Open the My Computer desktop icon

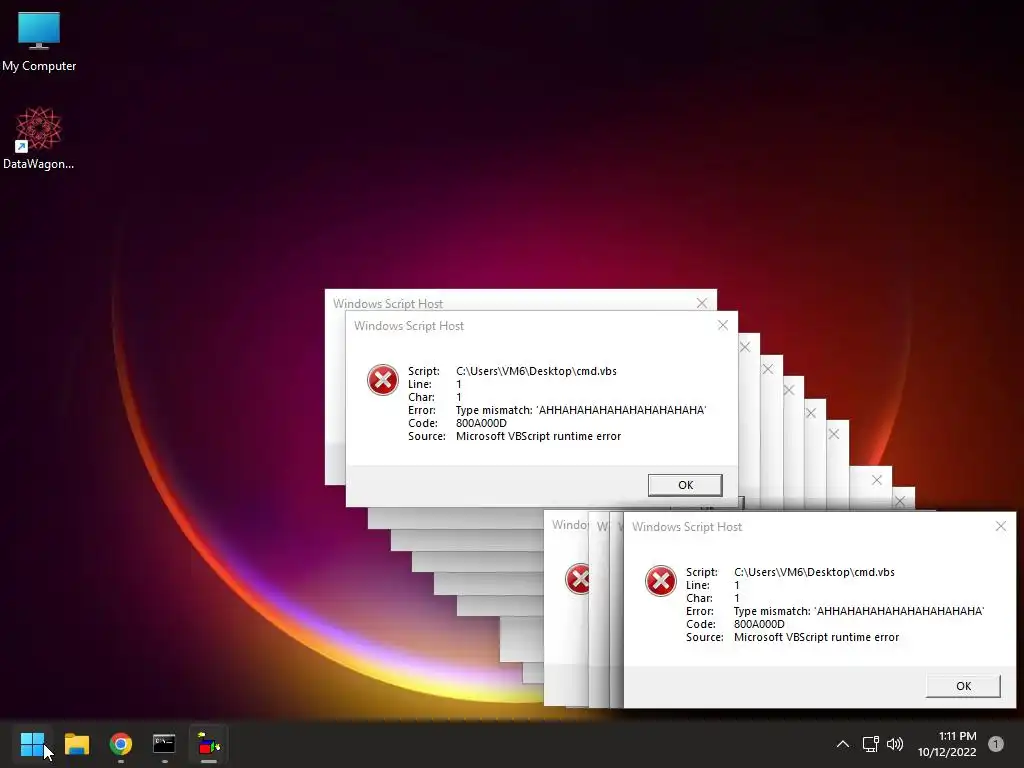coord(39,41)
